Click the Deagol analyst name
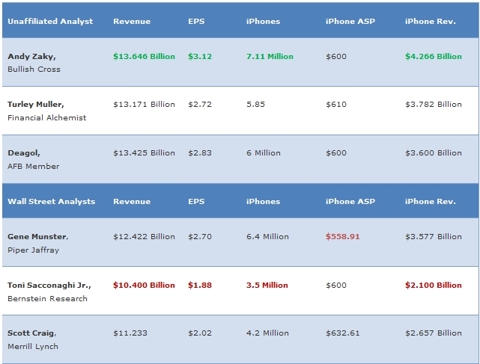Viewport: 480px width, 364px height. tap(24, 153)
